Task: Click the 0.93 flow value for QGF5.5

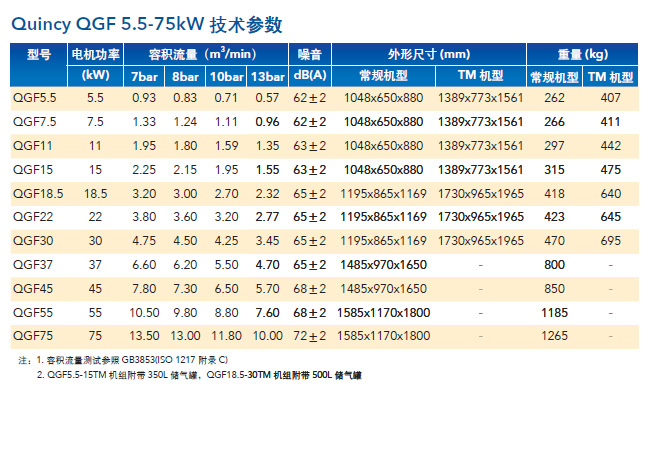Action: pyautogui.click(x=144, y=98)
